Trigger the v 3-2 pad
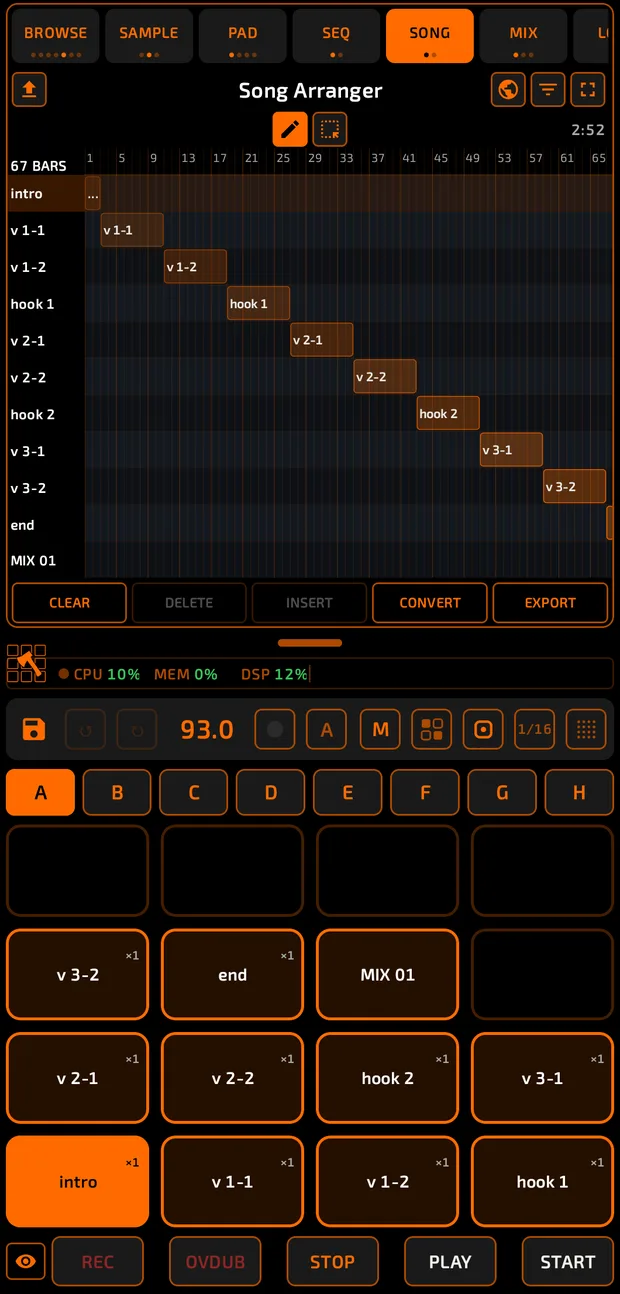 point(78,974)
